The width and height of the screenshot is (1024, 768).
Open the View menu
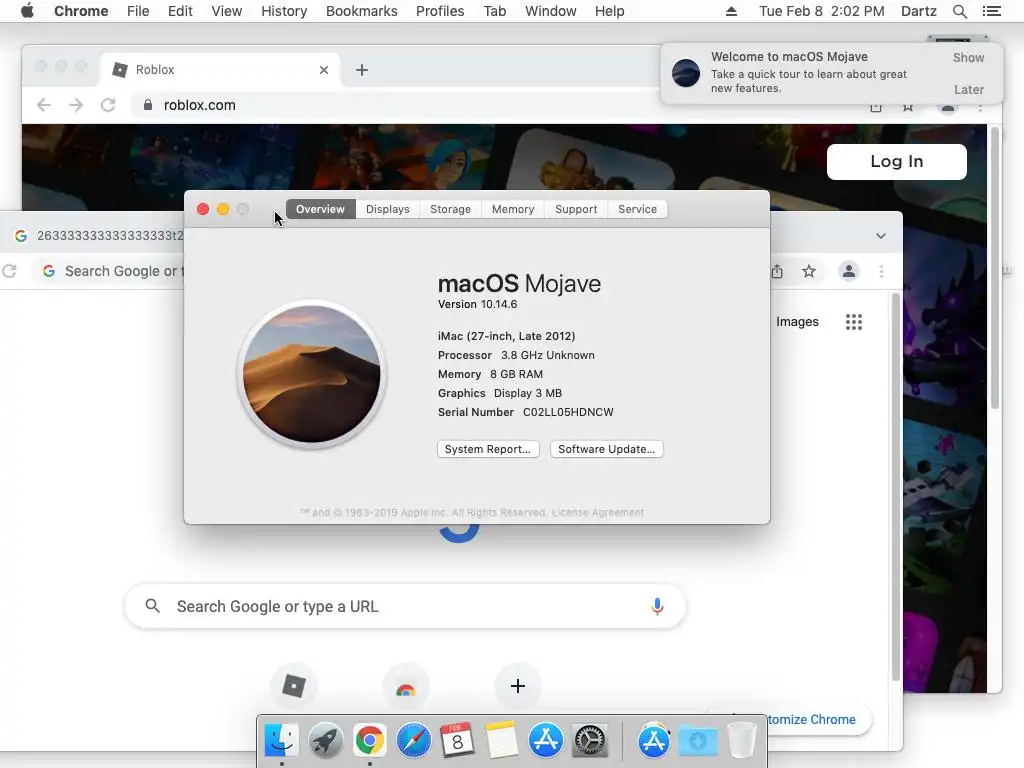point(227,11)
